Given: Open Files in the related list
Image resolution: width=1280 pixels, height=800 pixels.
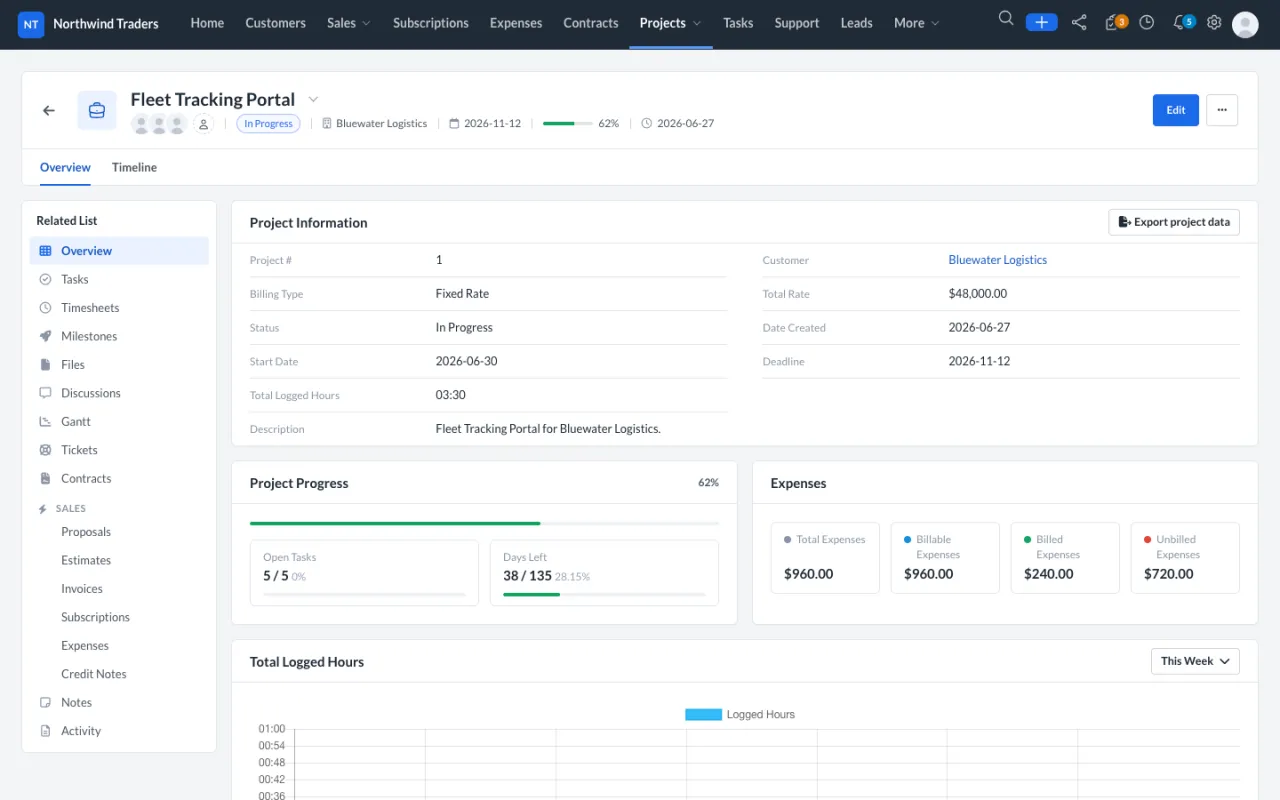Looking at the screenshot, I should coord(119,365).
